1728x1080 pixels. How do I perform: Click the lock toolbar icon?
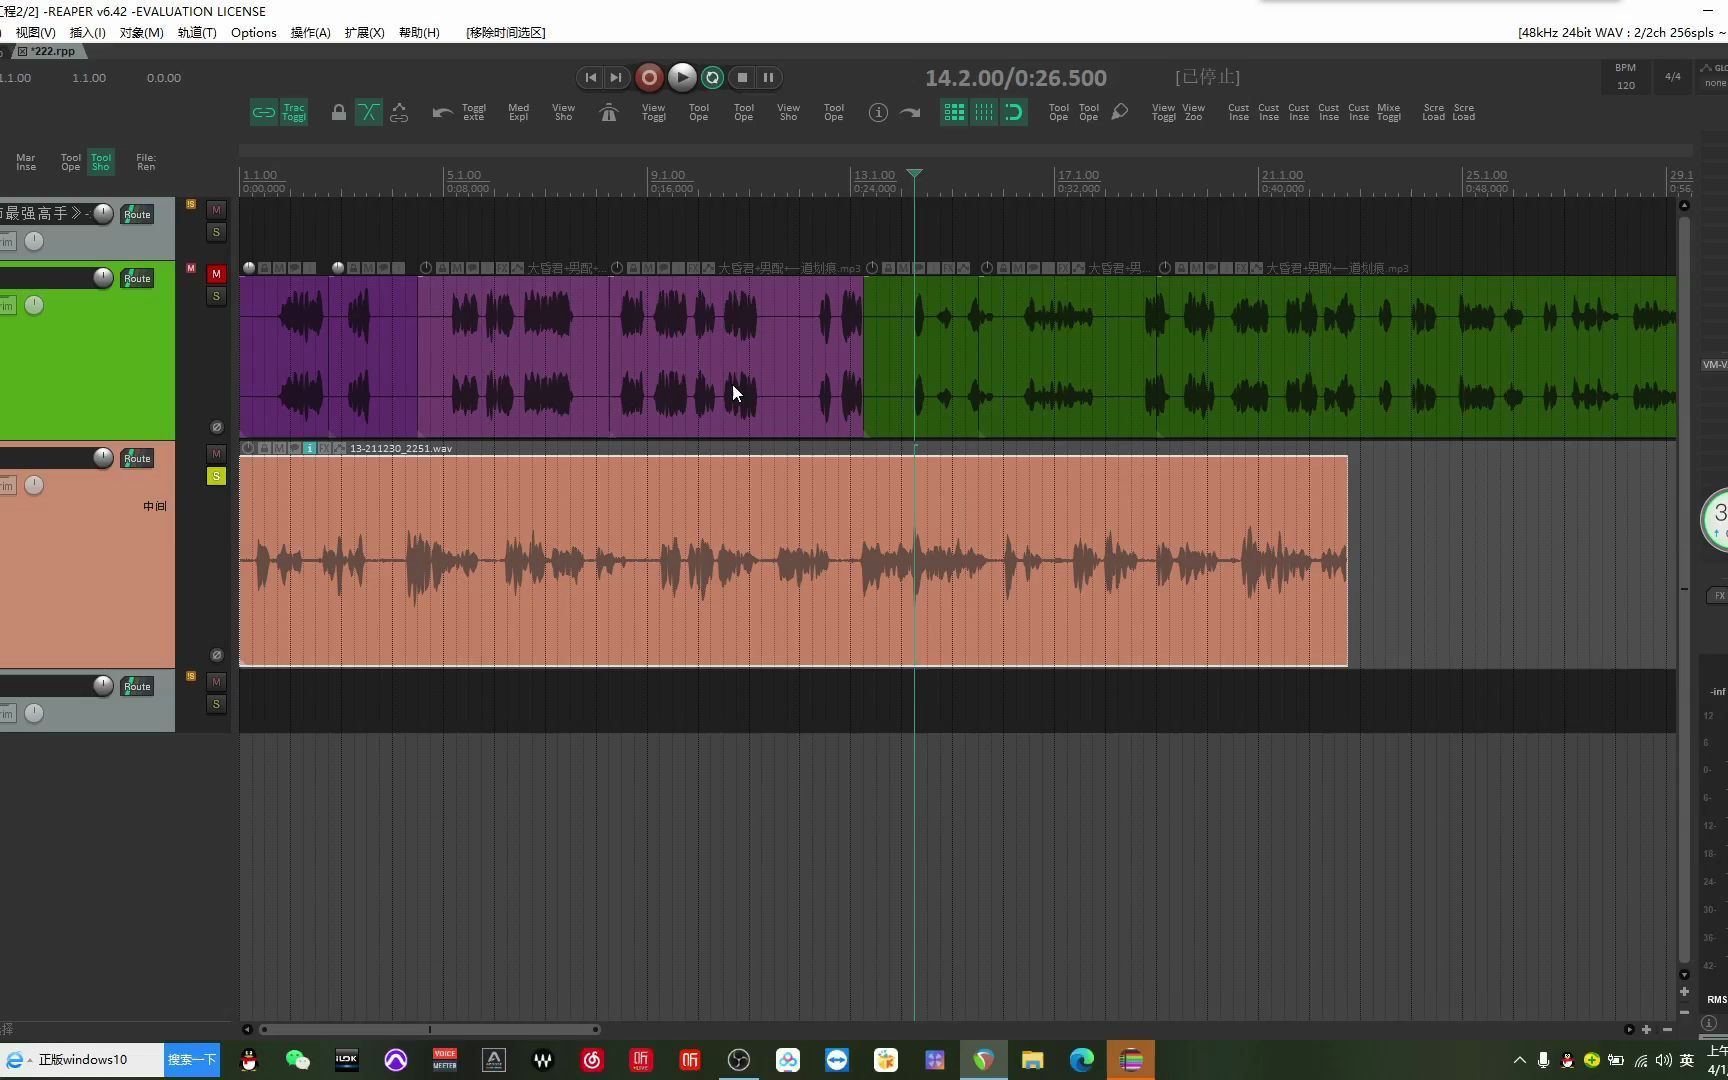tap(339, 112)
